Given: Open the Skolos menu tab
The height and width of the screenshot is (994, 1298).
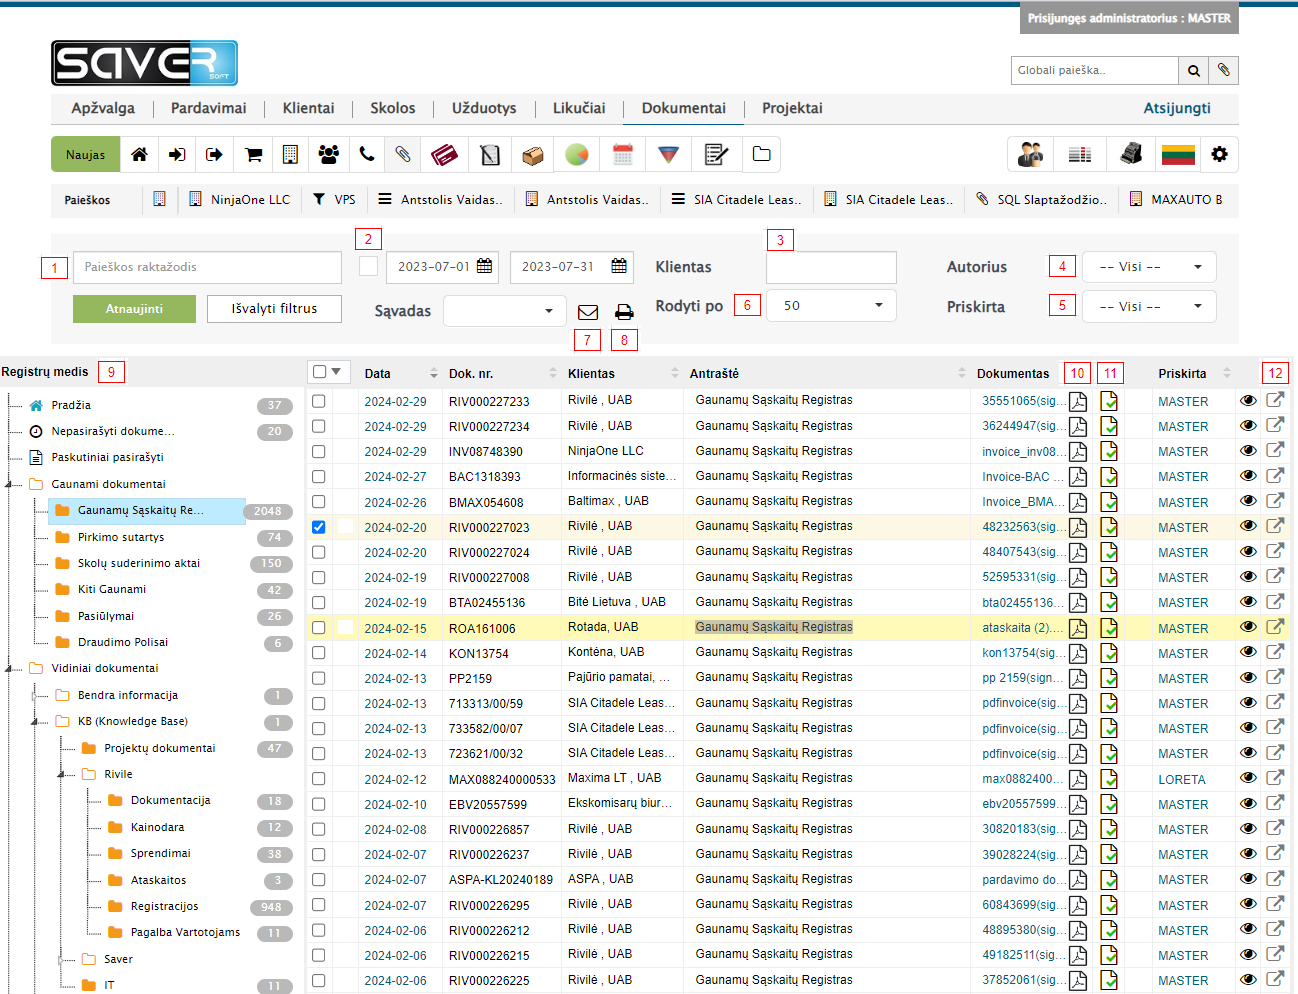Looking at the screenshot, I should tap(393, 108).
